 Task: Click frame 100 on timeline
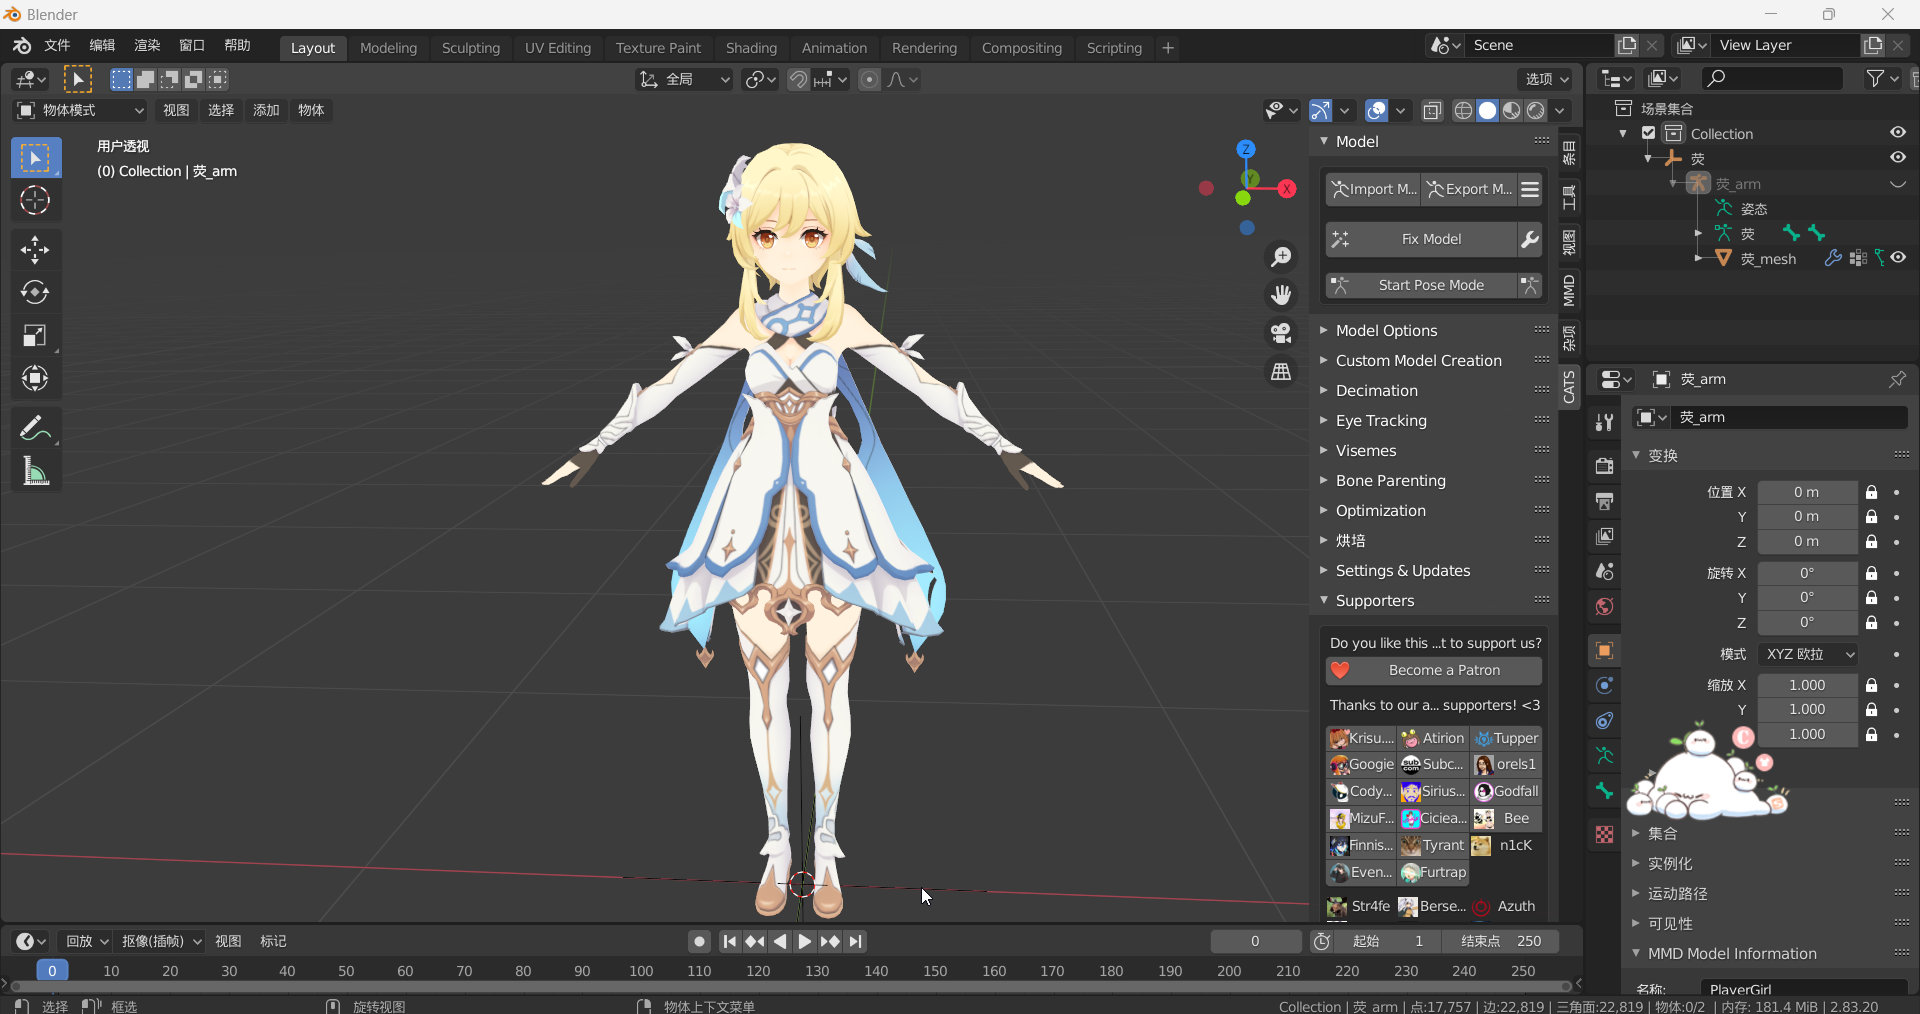[641, 971]
